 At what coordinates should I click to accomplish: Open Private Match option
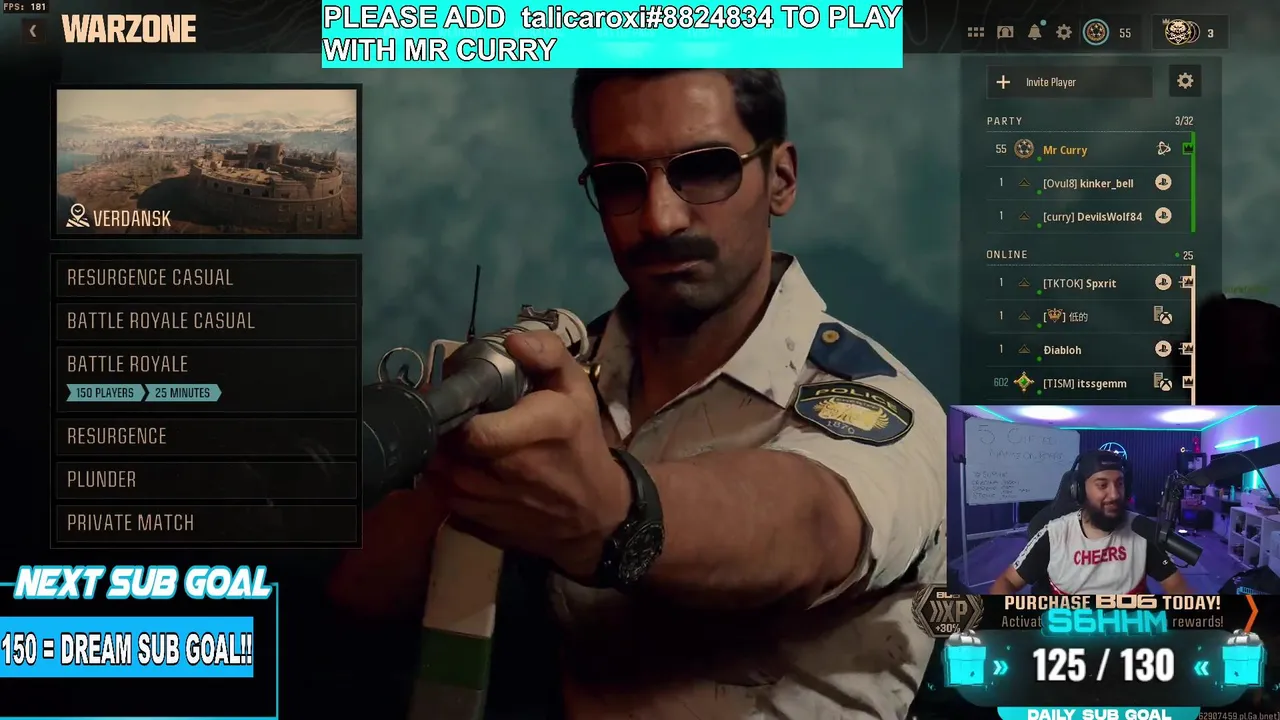(206, 522)
